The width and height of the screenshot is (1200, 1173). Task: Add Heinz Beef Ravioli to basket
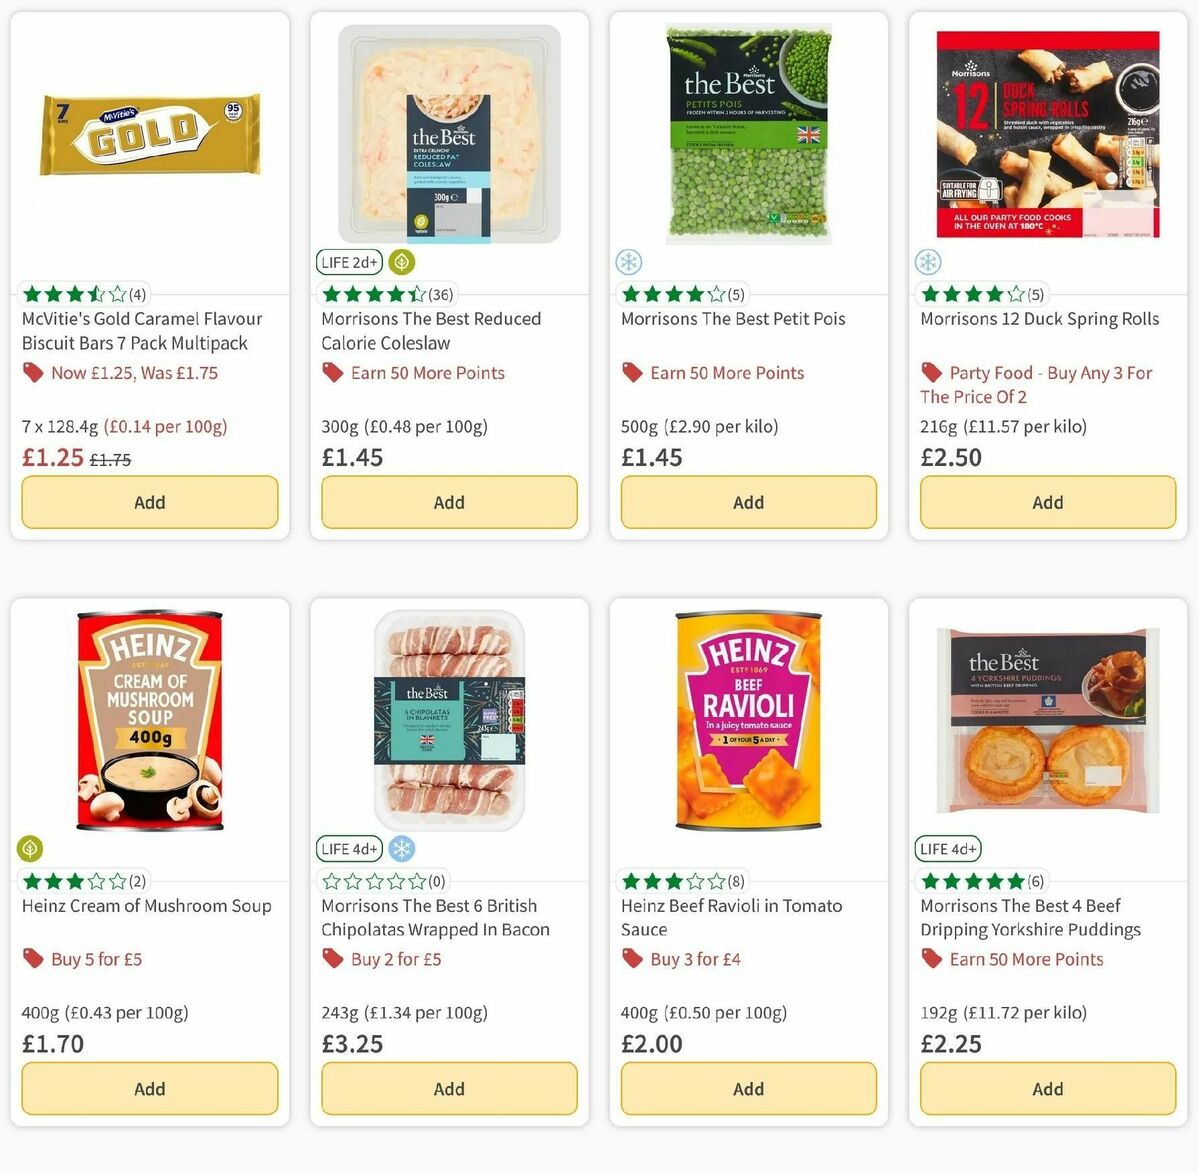748,1088
